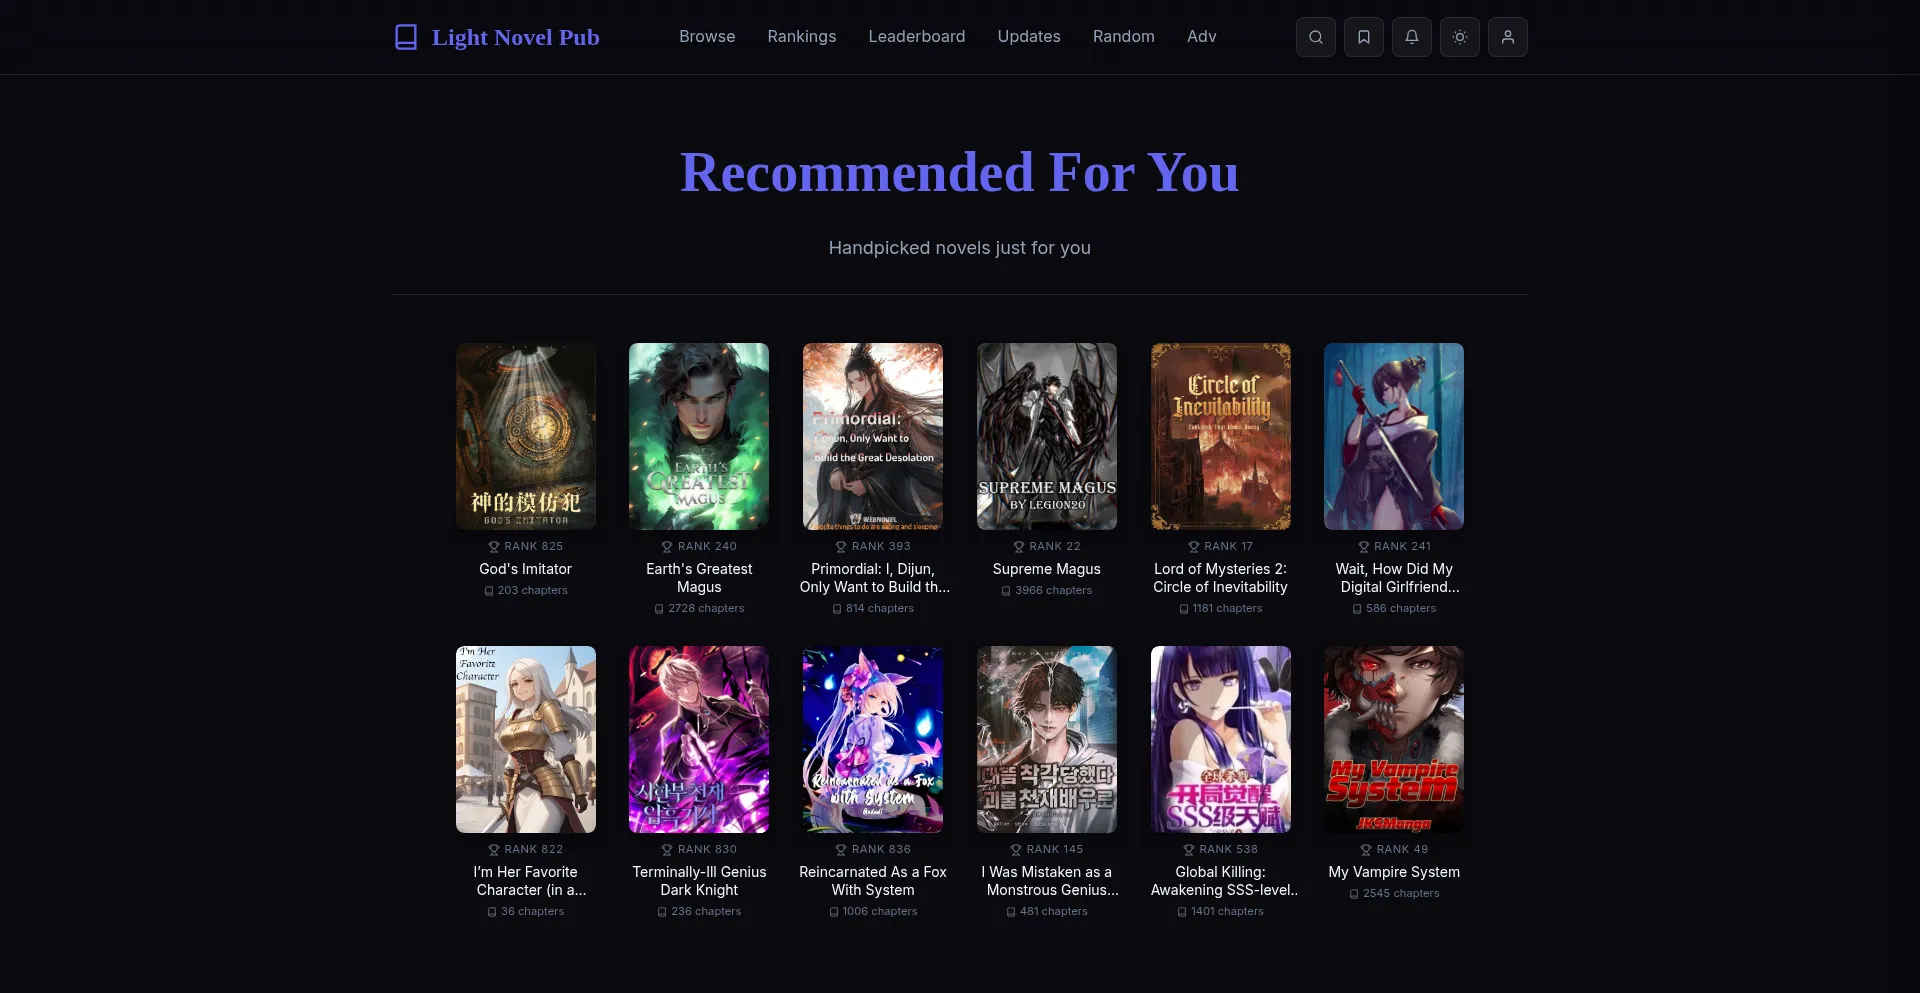
Task: Open the search icon in header
Action: 1315,37
